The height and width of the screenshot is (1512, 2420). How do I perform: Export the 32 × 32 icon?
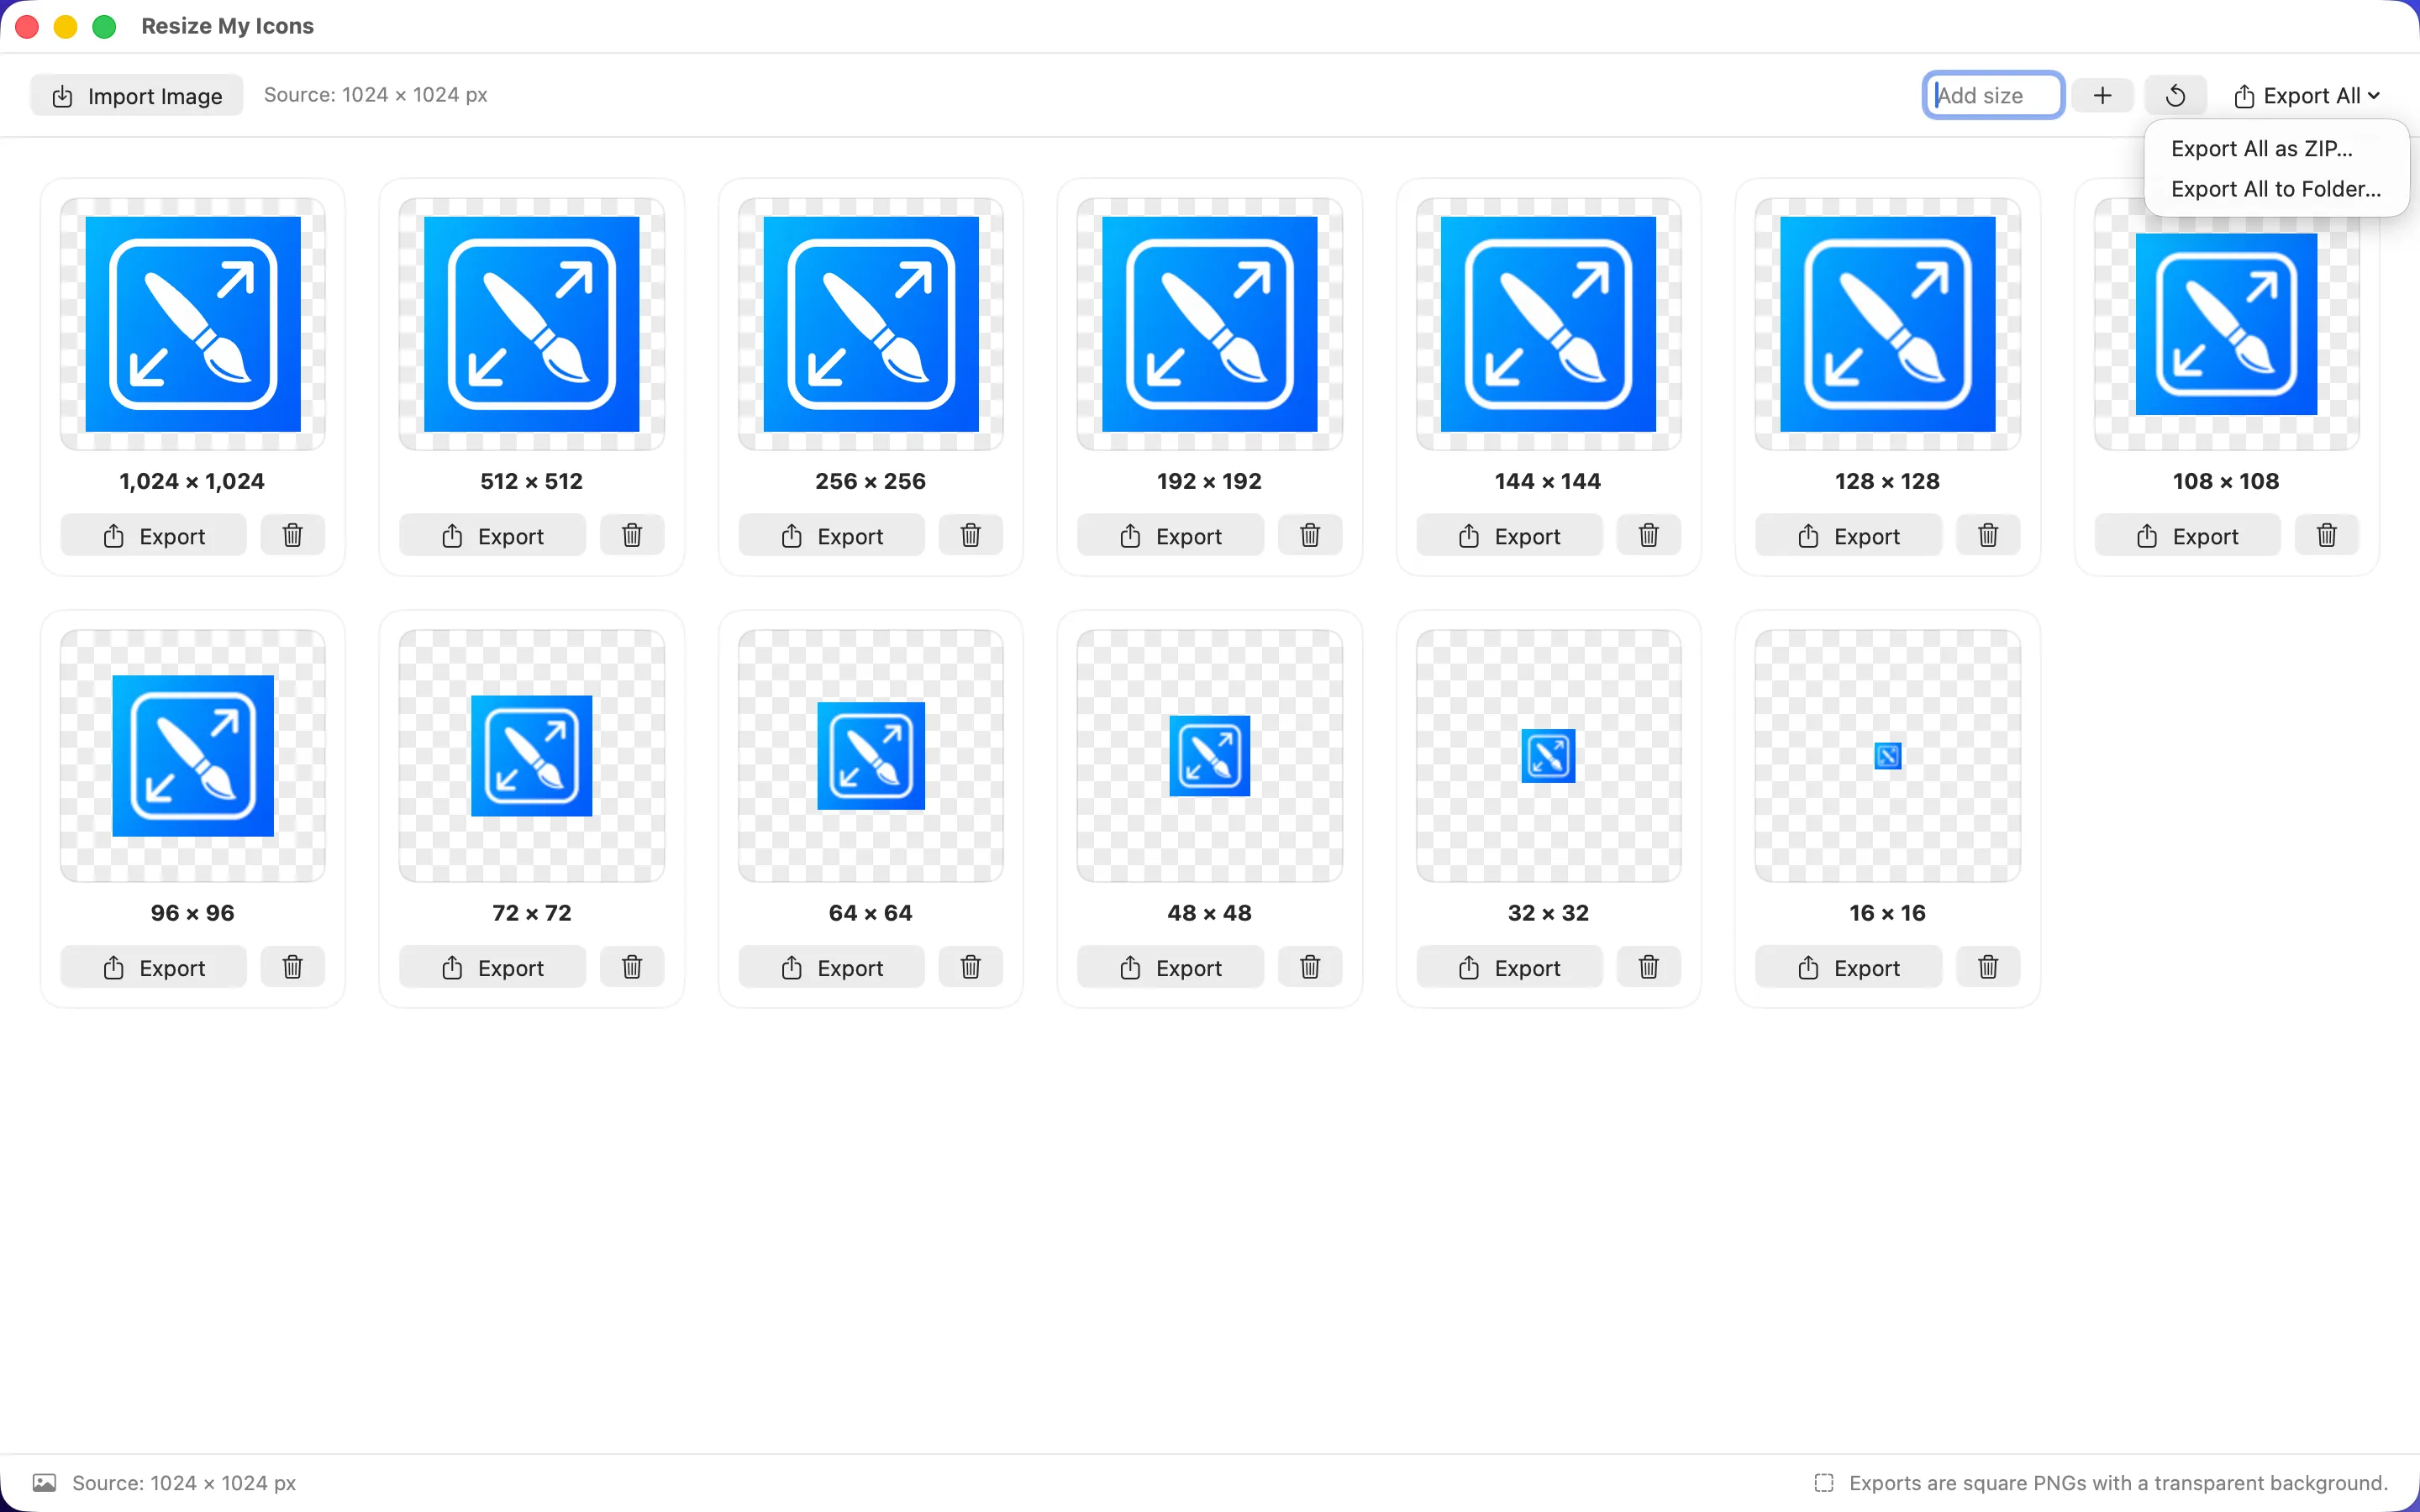click(x=1510, y=967)
